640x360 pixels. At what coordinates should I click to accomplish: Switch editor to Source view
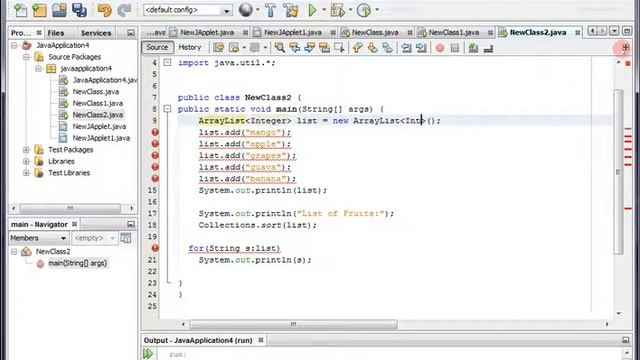[x=157, y=47]
